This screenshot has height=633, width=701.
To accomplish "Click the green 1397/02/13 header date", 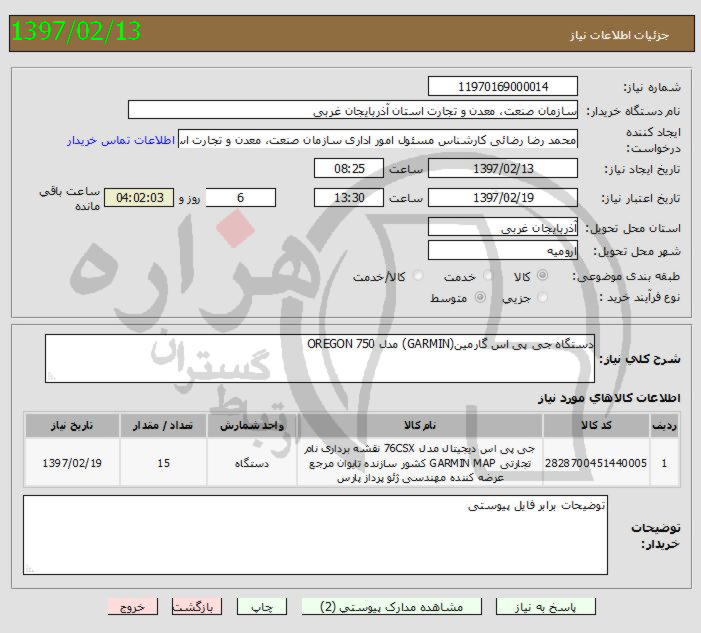I will click(x=76, y=31).
